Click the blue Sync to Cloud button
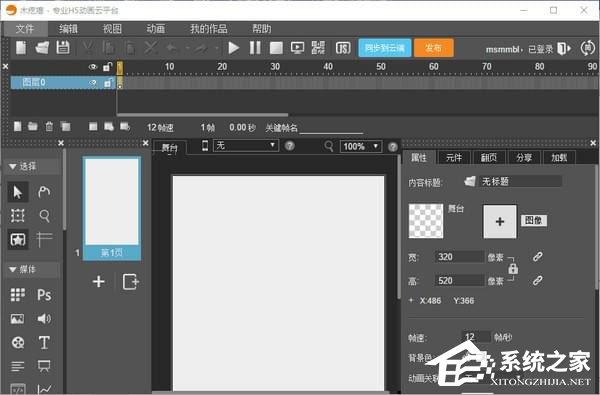 pyautogui.click(x=385, y=48)
